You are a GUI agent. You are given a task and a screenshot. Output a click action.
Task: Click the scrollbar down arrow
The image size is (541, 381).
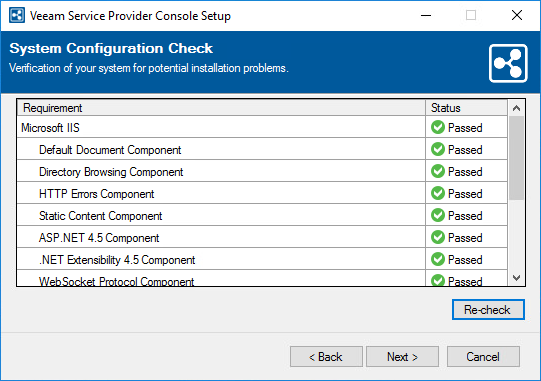(517, 278)
